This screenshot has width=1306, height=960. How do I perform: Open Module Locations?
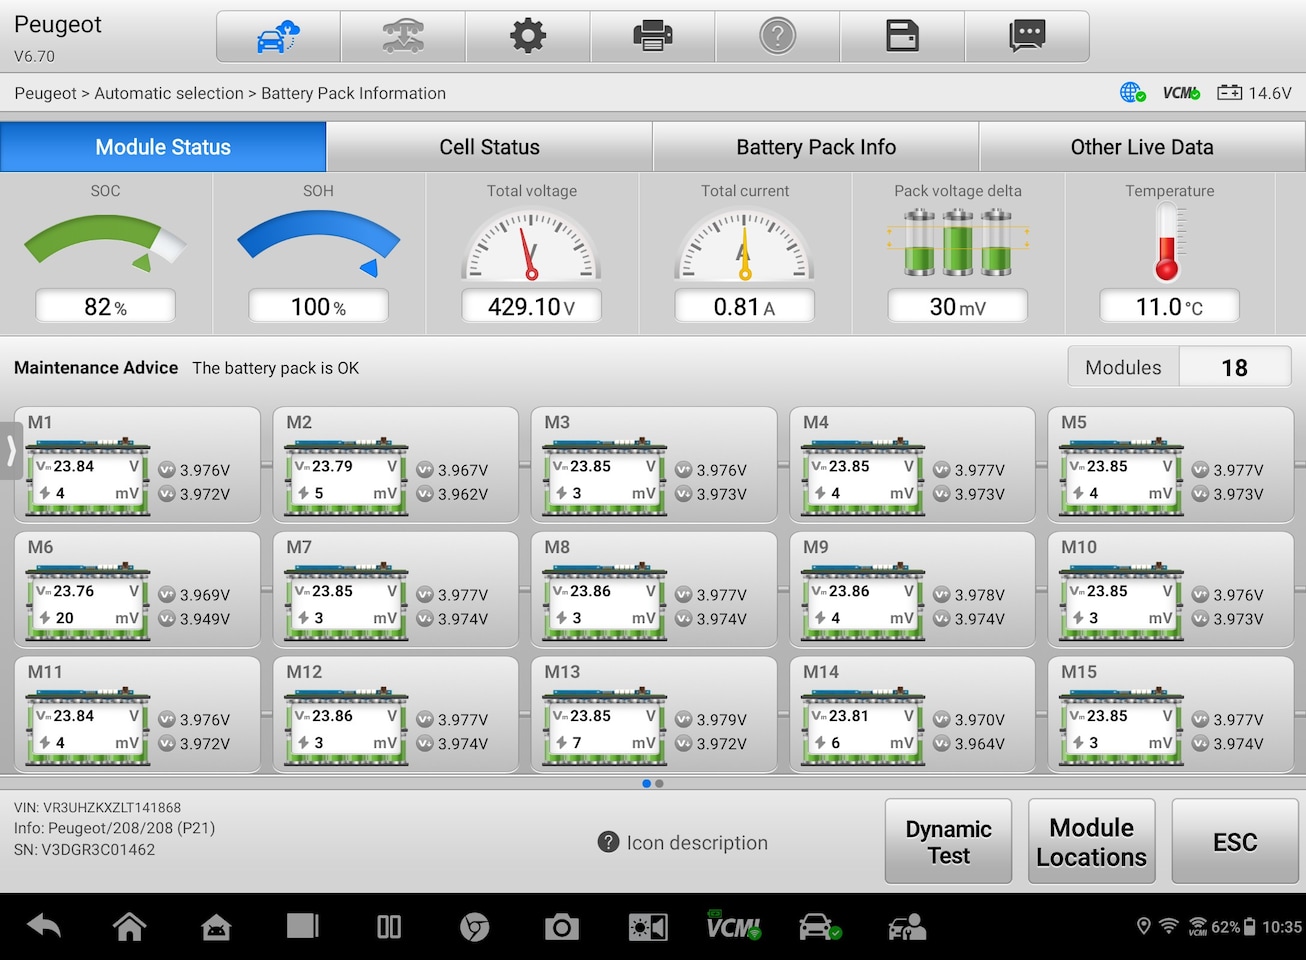(x=1091, y=842)
